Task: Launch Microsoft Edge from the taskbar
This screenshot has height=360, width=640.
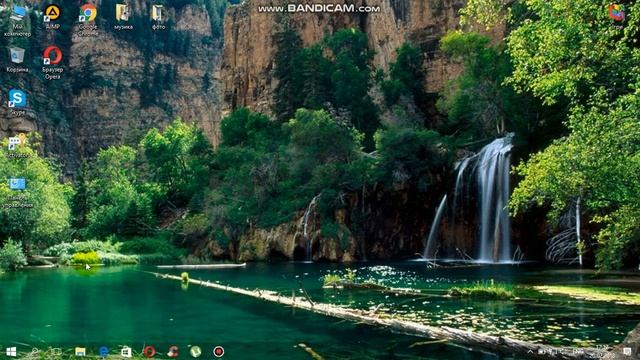Action: coord(104,351)
